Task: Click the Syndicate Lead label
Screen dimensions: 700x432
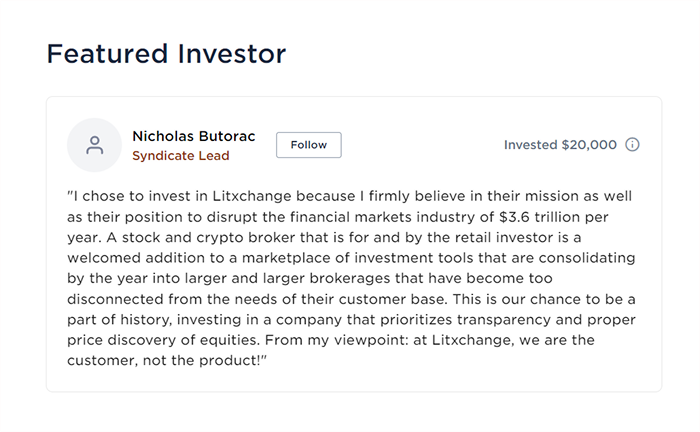Action: coord(181,156)
